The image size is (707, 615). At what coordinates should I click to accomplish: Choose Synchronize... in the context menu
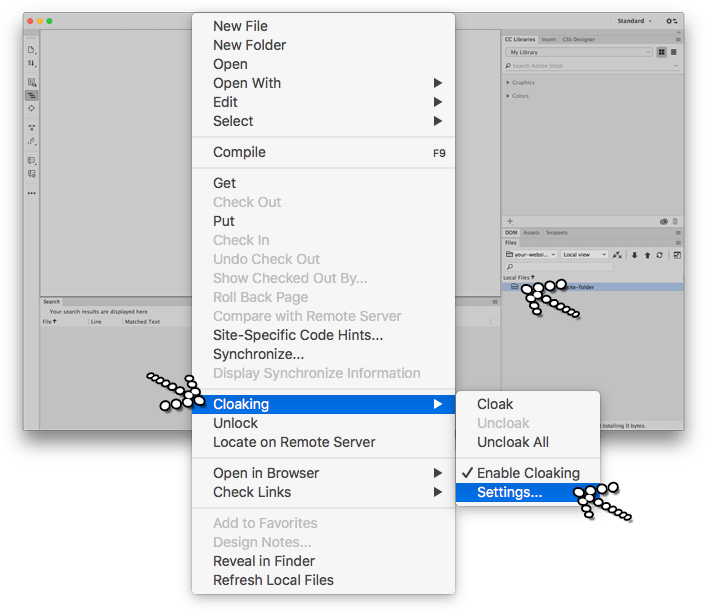[323, 354]
